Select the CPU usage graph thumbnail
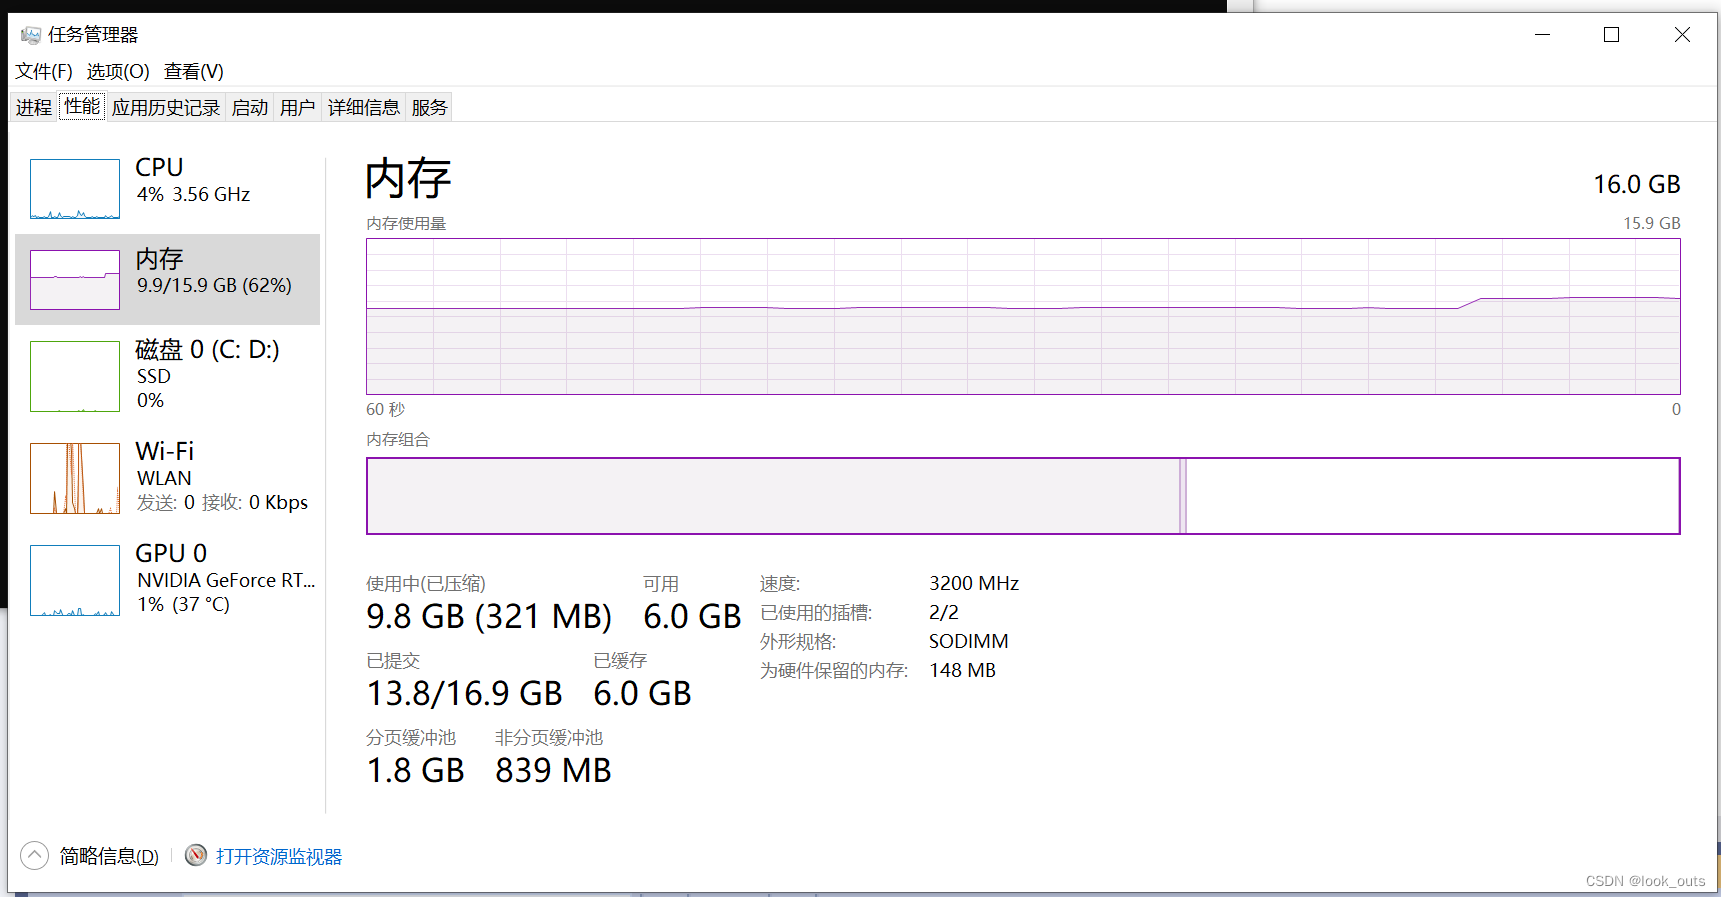 pyautogui.click(x=75, y=189)
